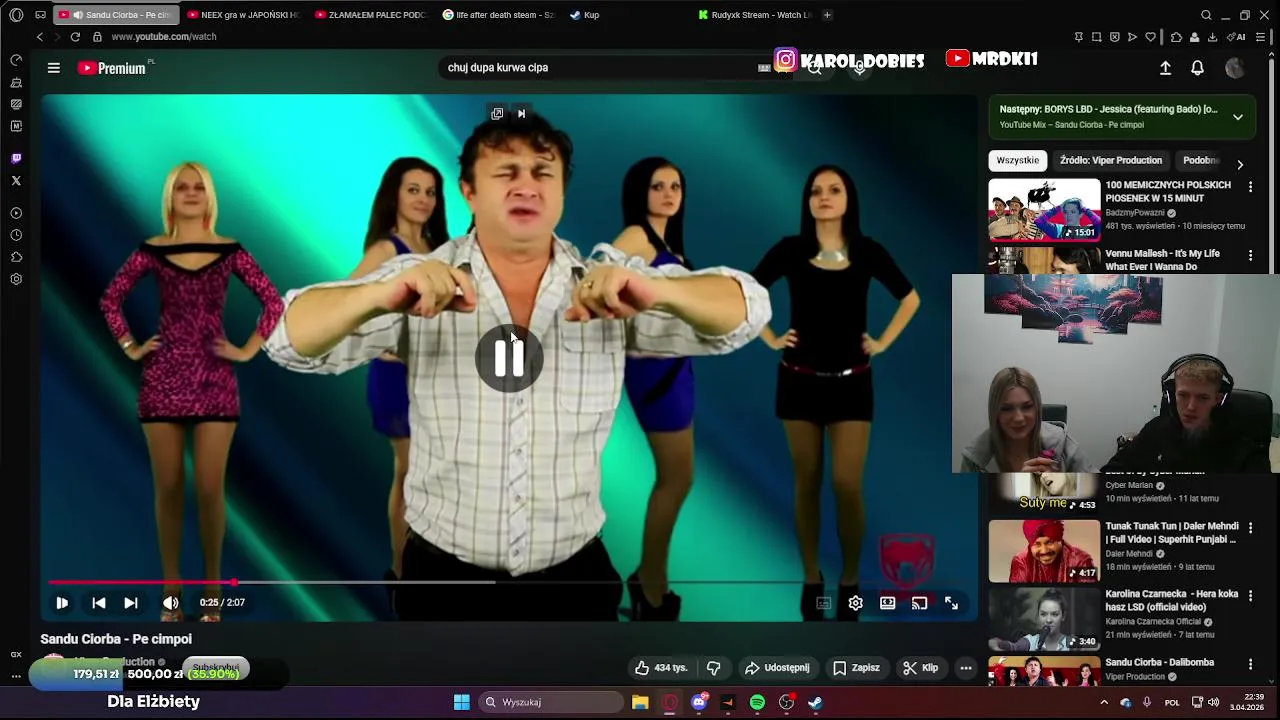Play the paused video
The width and height of the screenshot is (1280, 720).
(x=62, y=603)
